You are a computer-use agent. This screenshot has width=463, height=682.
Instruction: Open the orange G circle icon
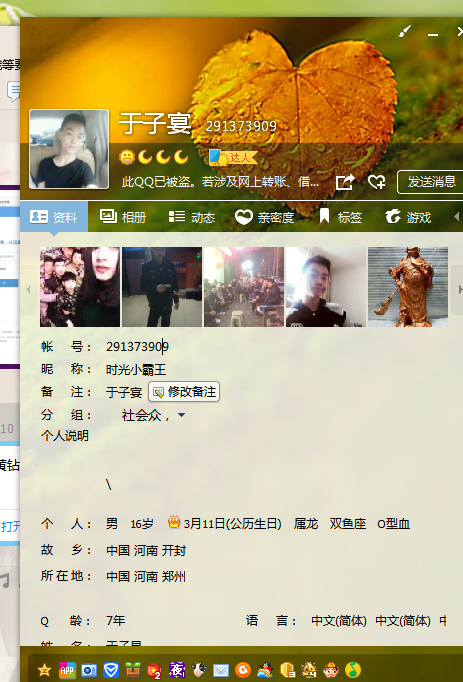pyautogui.click(x=243, y=670)
